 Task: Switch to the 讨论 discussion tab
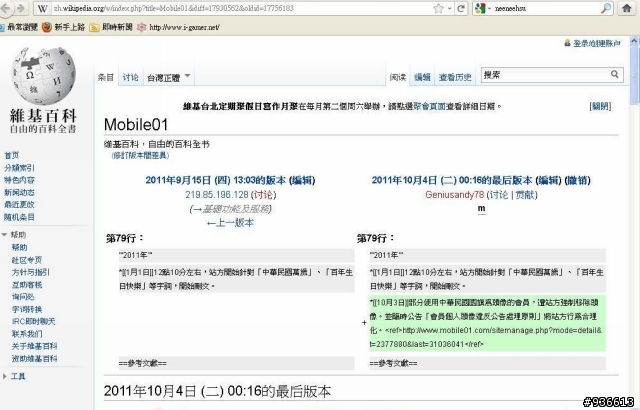pos(130,77)
